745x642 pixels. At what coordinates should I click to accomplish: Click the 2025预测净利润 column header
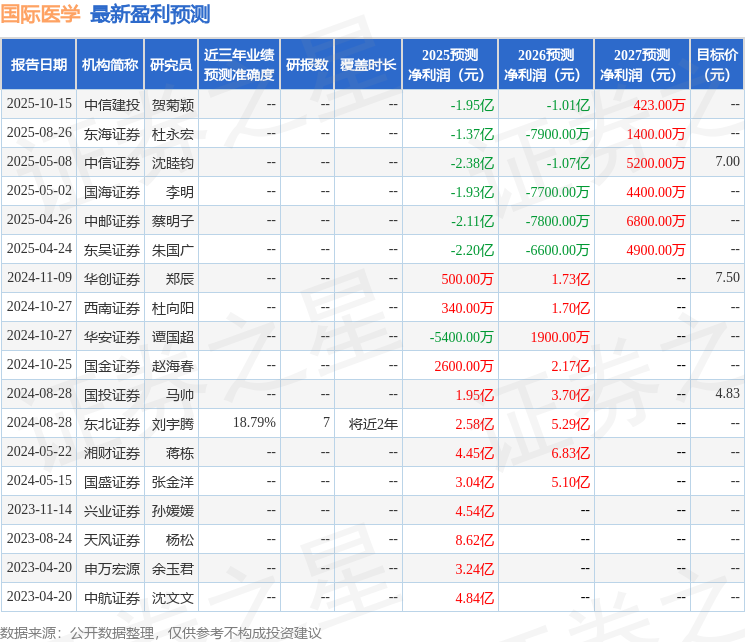click(x=450, y=65)
